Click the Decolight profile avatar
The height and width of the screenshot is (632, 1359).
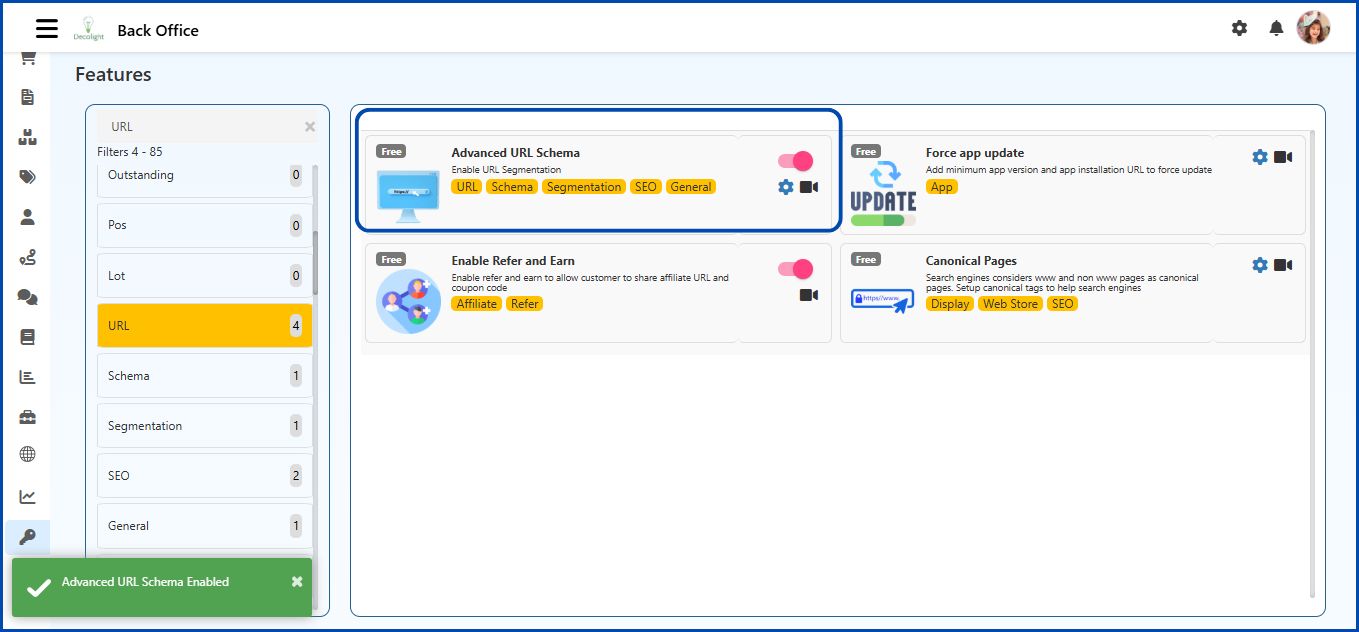tap(1315, 27)
